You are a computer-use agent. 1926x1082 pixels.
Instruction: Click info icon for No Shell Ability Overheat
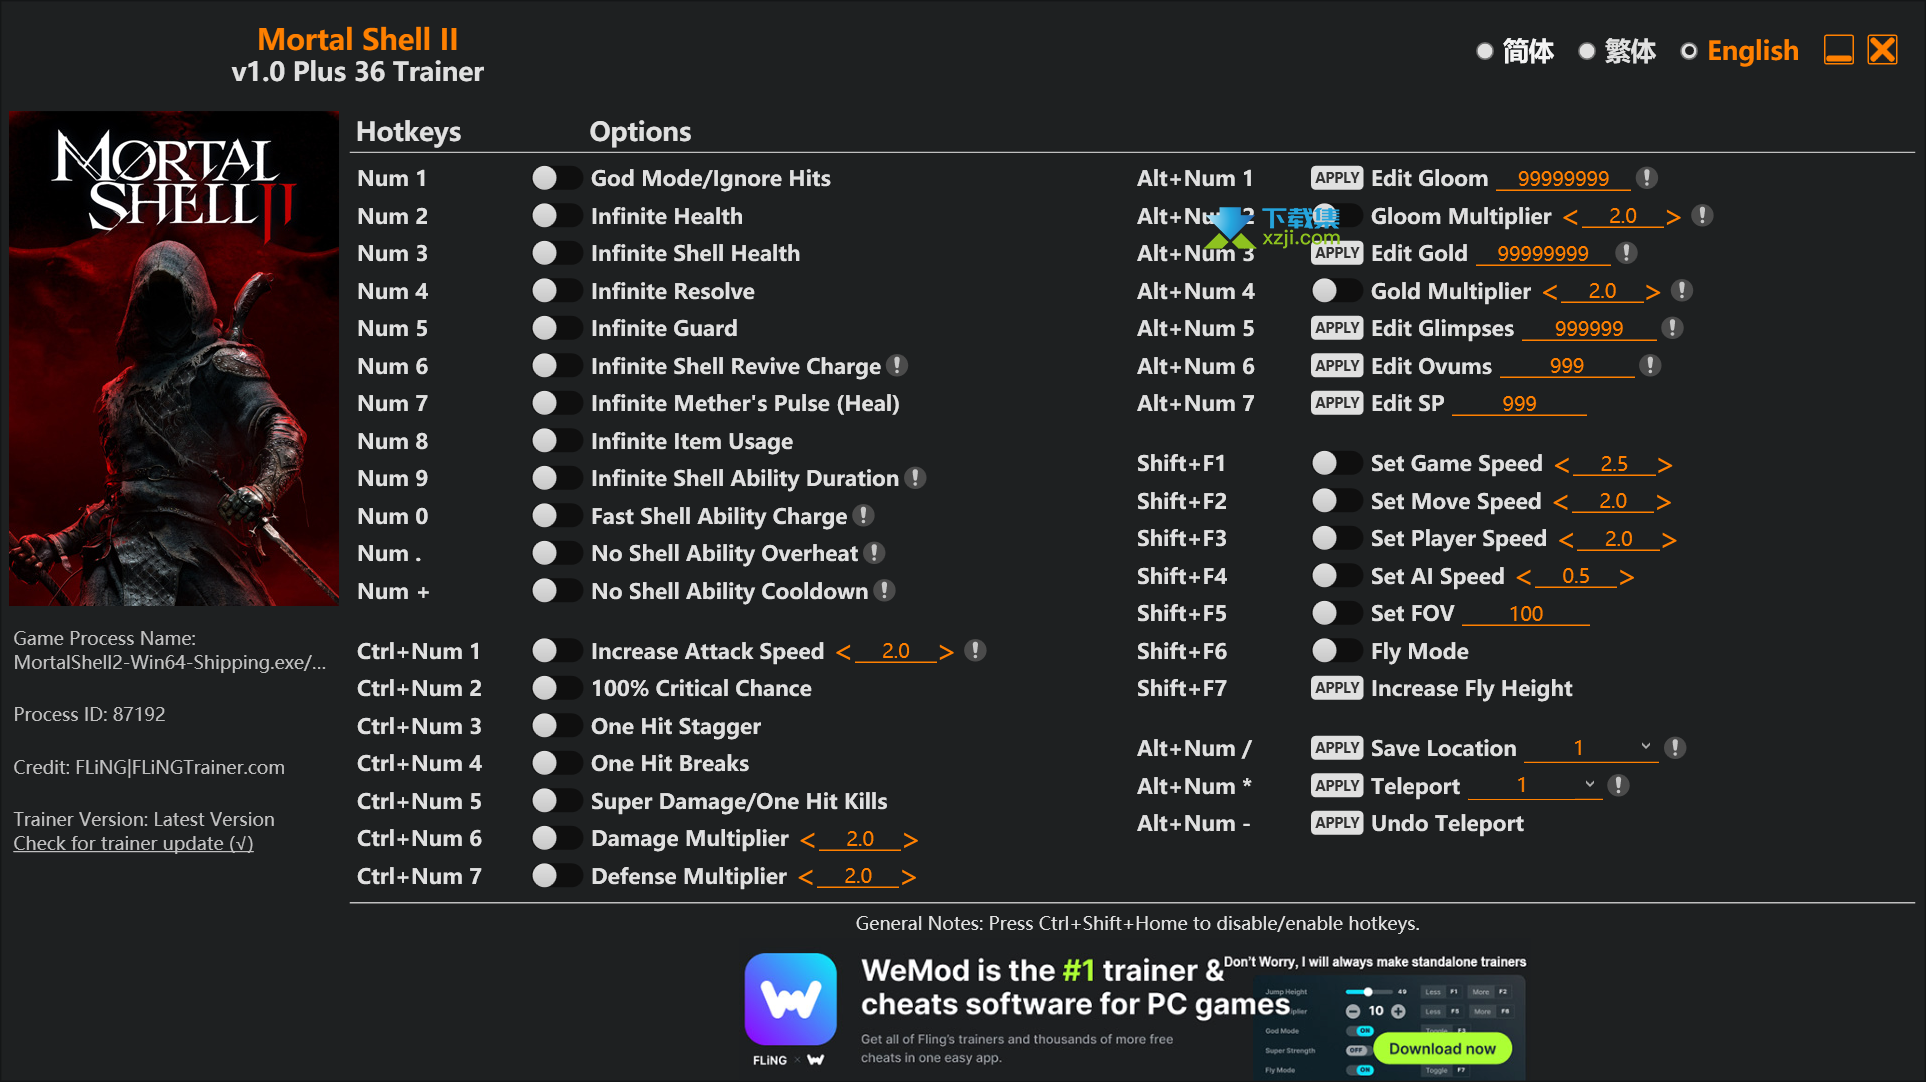[874, 553]
